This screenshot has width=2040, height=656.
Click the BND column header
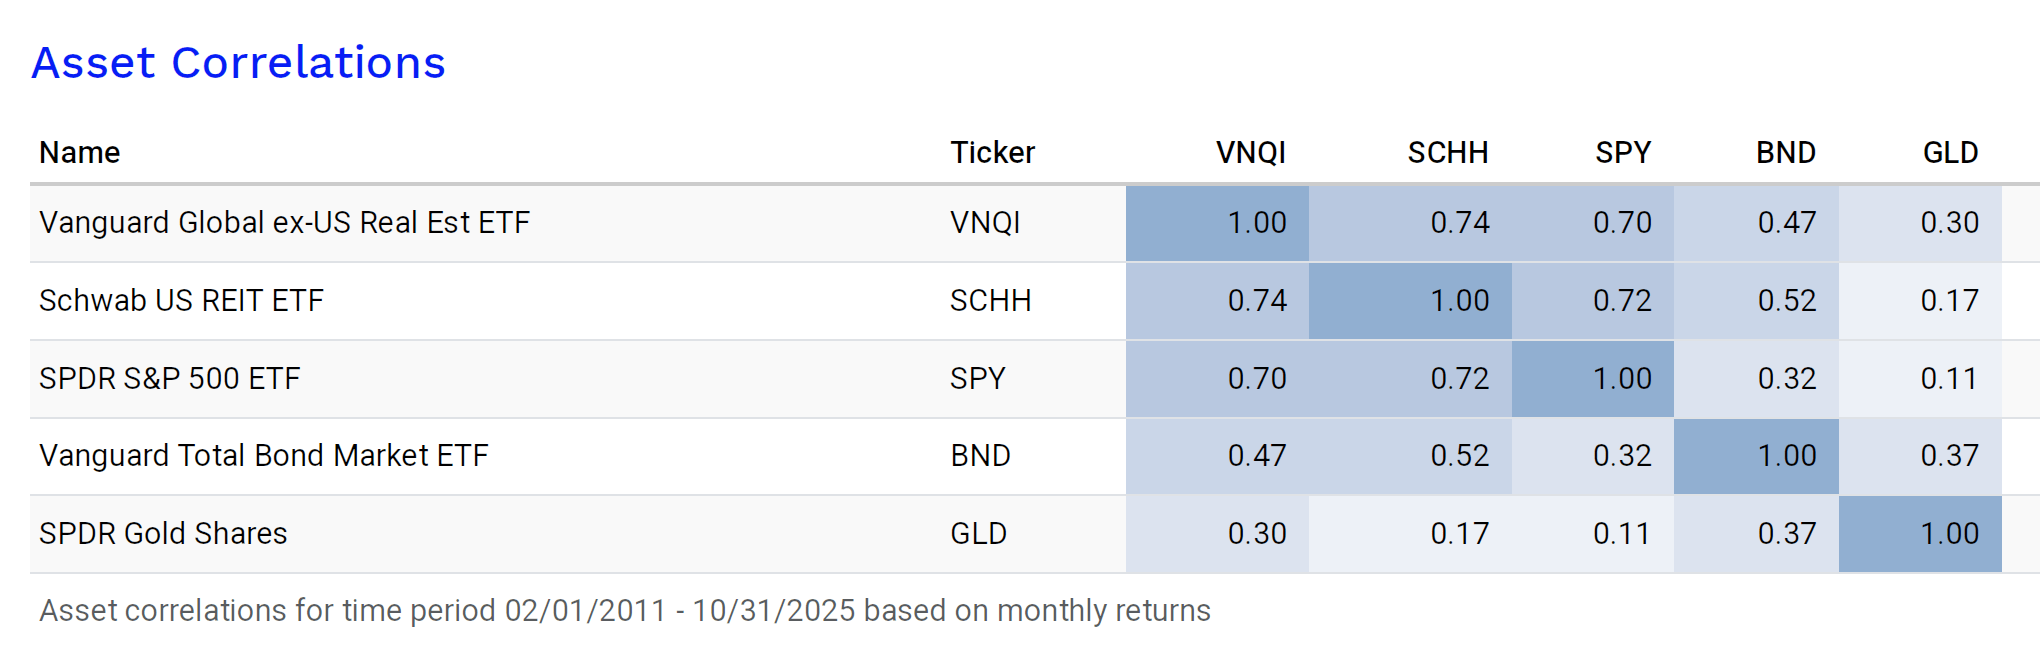click(1785, 152)
